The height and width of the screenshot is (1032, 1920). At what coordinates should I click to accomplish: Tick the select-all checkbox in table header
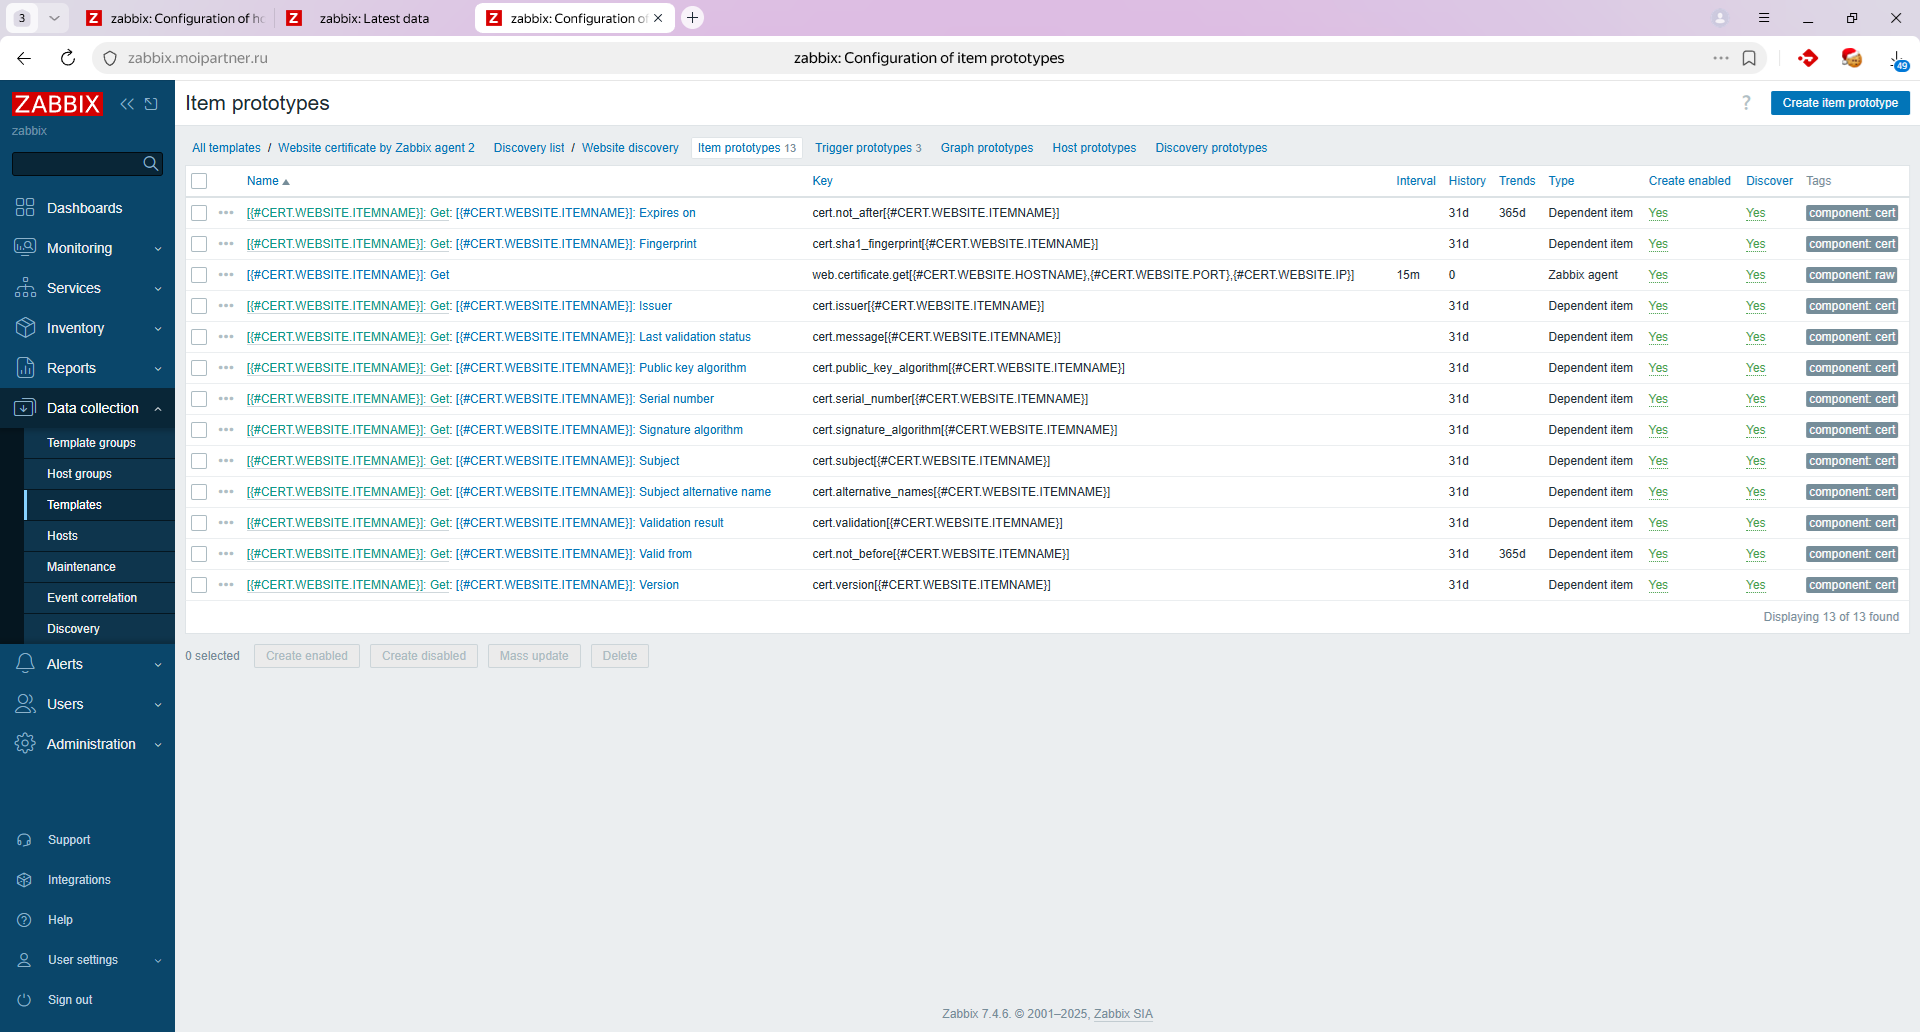(199, 181)
